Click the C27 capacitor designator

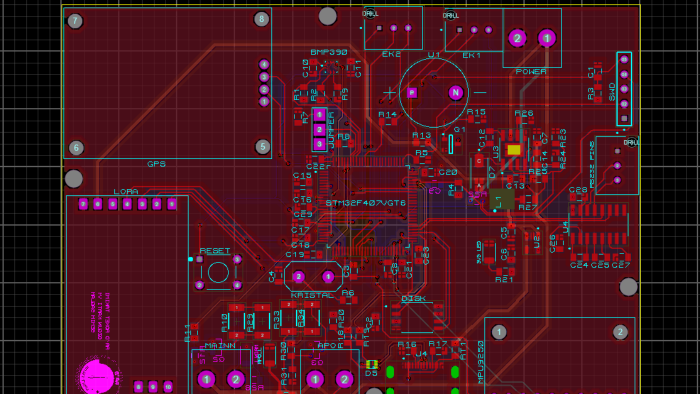621,265
